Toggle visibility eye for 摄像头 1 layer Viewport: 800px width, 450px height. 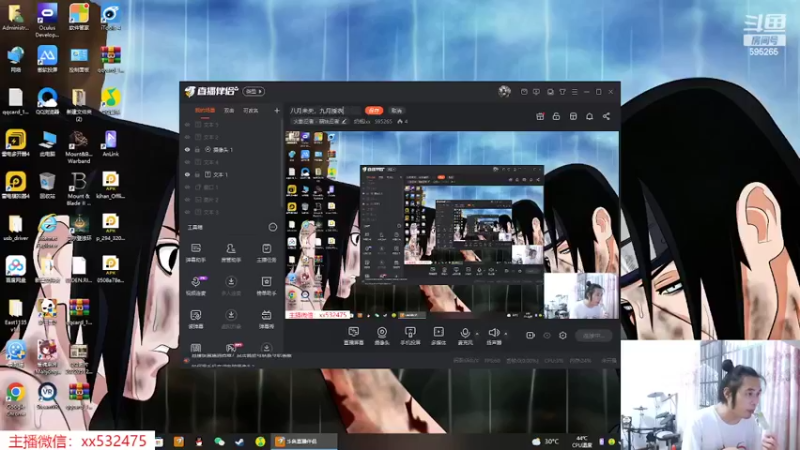coord(187,149)
